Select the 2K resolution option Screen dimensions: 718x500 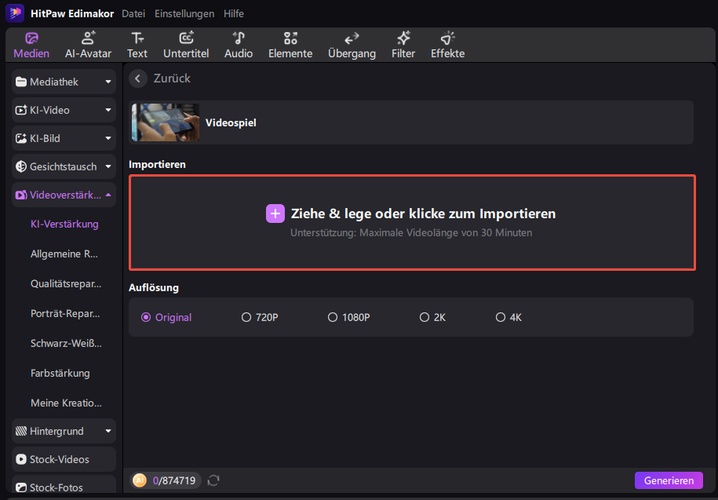432,317
